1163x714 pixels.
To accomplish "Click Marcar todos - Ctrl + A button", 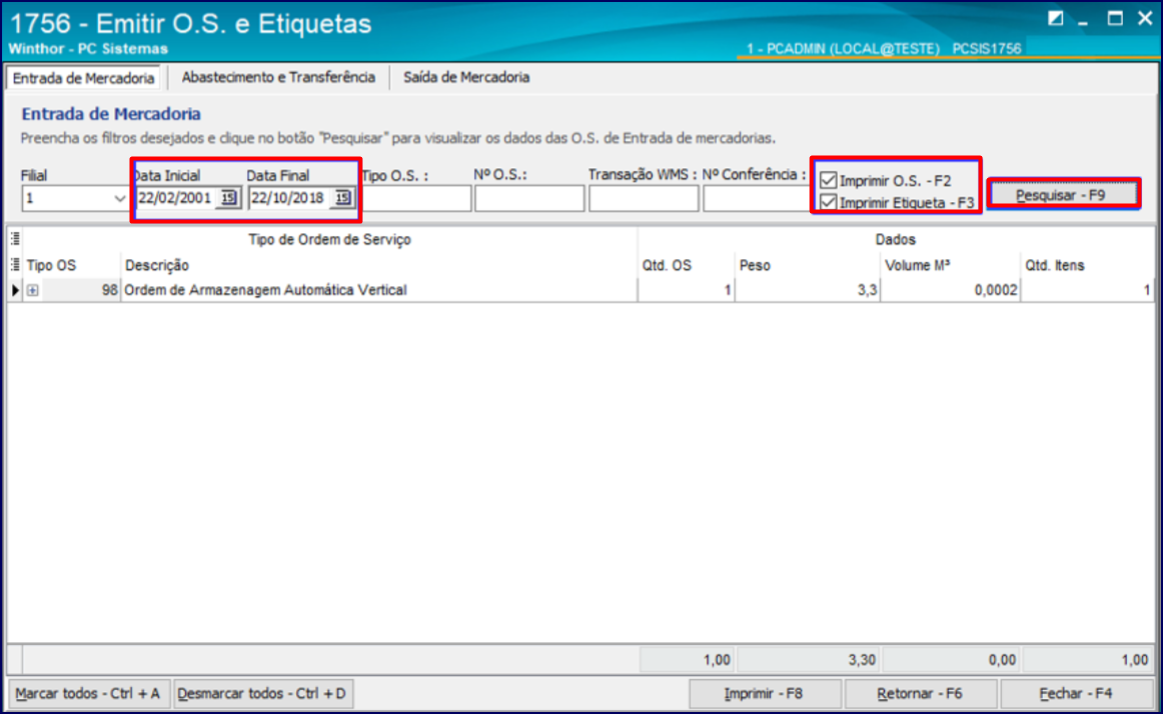I will [x=88, y=693].
